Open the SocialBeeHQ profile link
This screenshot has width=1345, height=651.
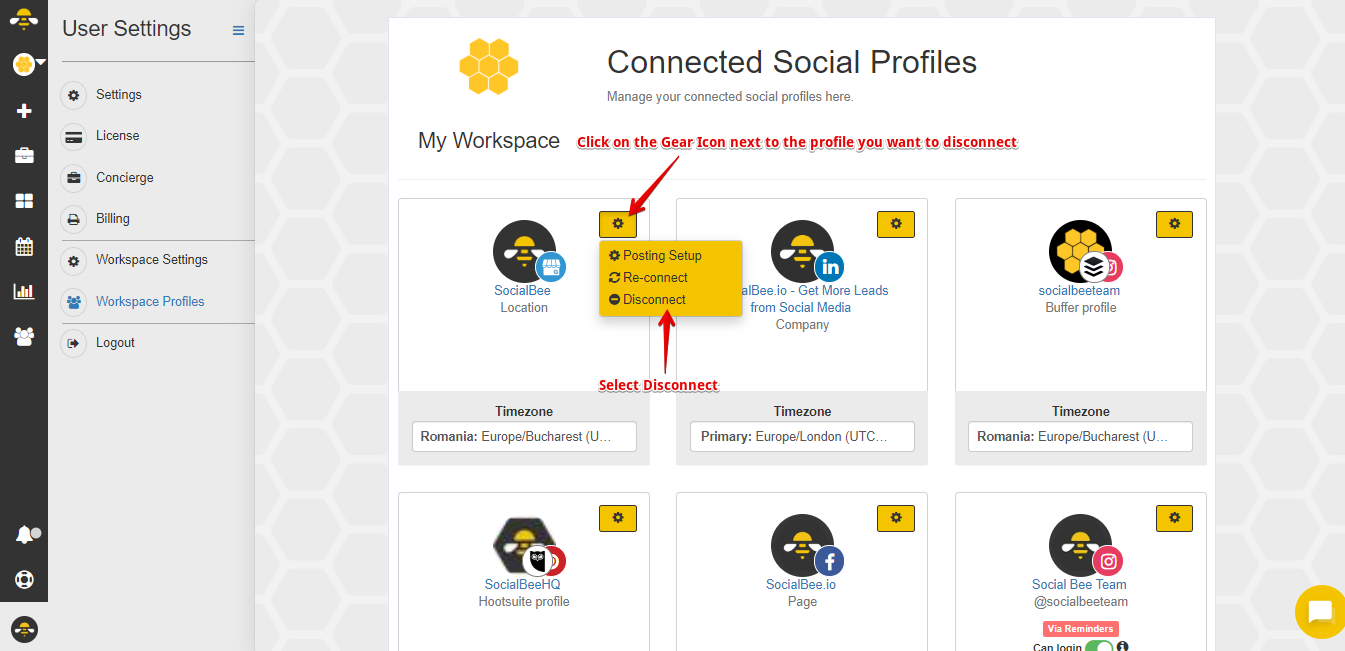[522, 585]
